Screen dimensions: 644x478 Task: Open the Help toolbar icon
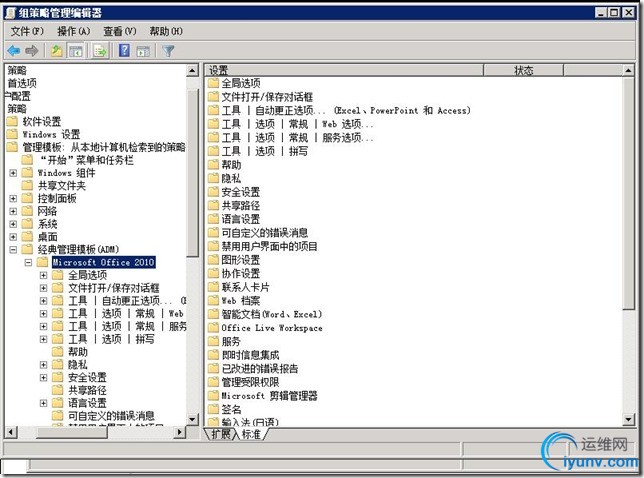click(x=124, y=51)
